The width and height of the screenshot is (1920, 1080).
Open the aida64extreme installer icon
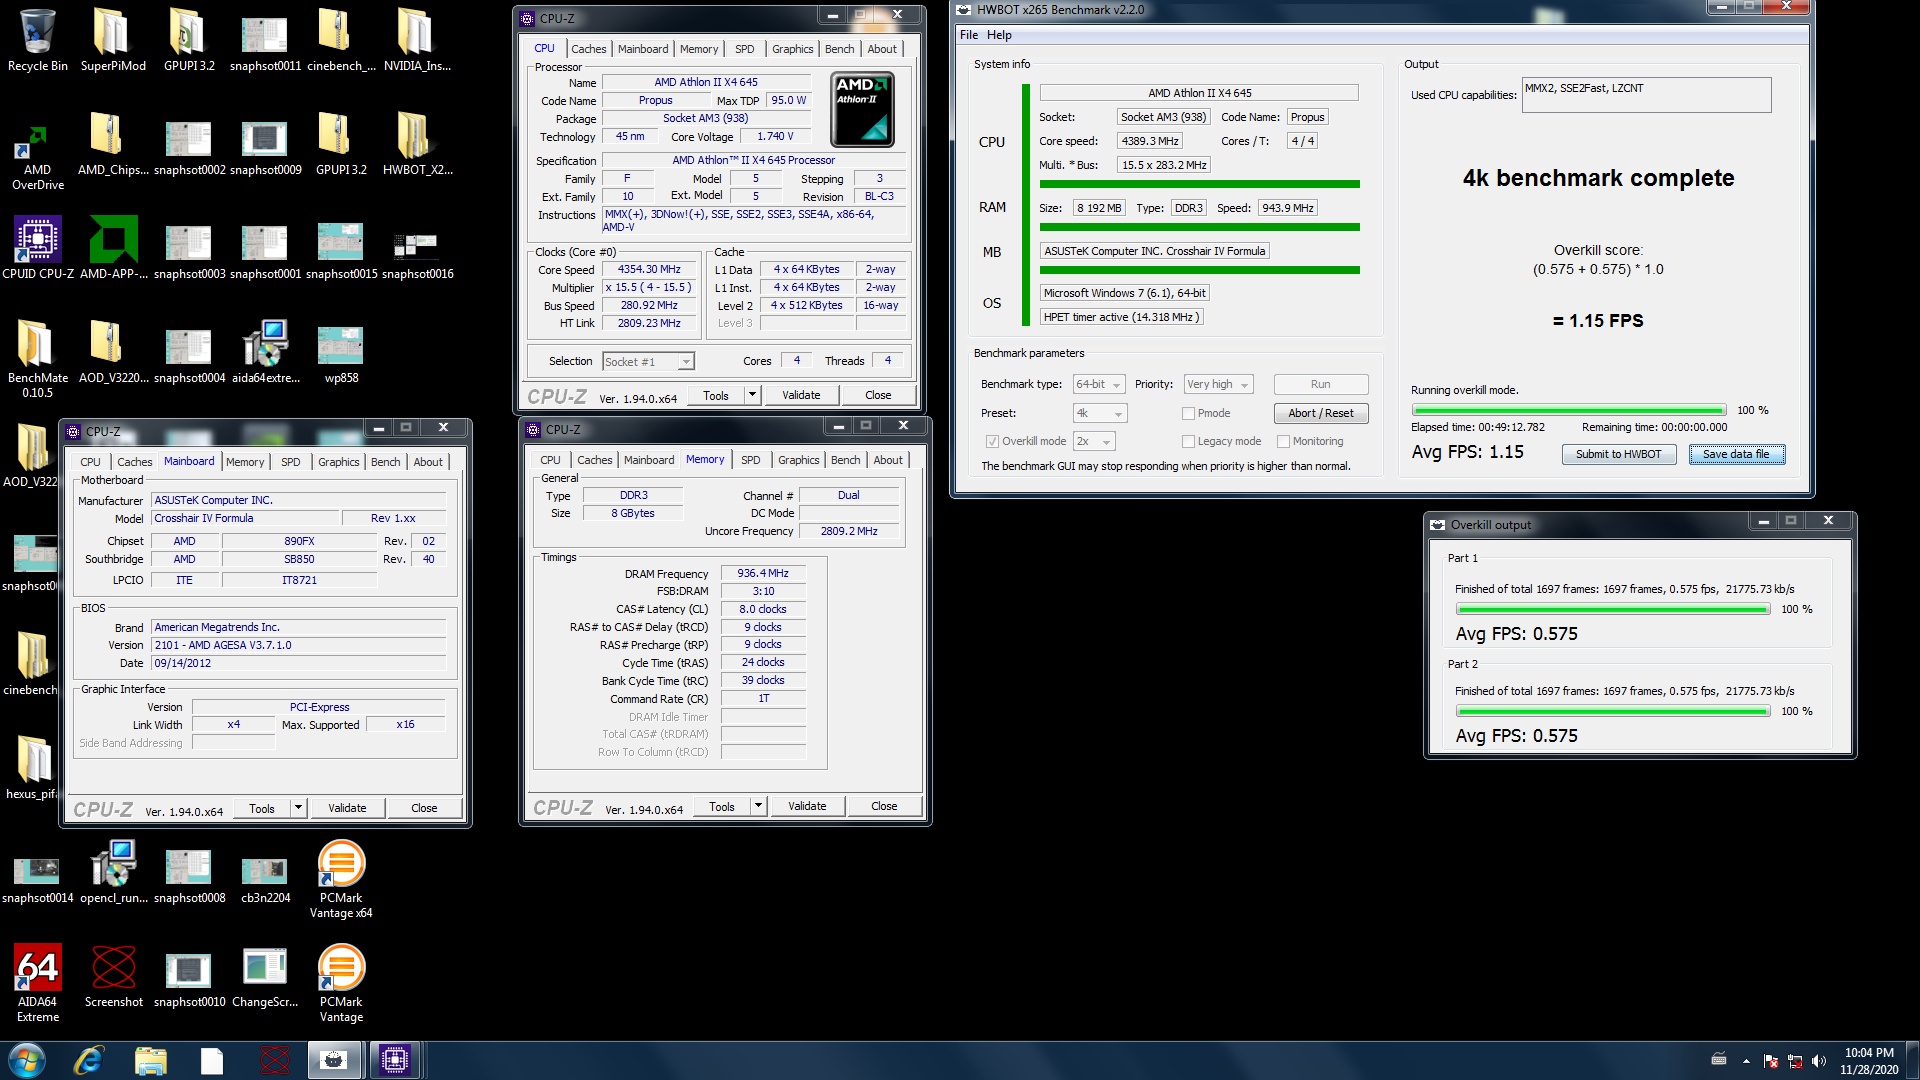(x=265, y=351)
